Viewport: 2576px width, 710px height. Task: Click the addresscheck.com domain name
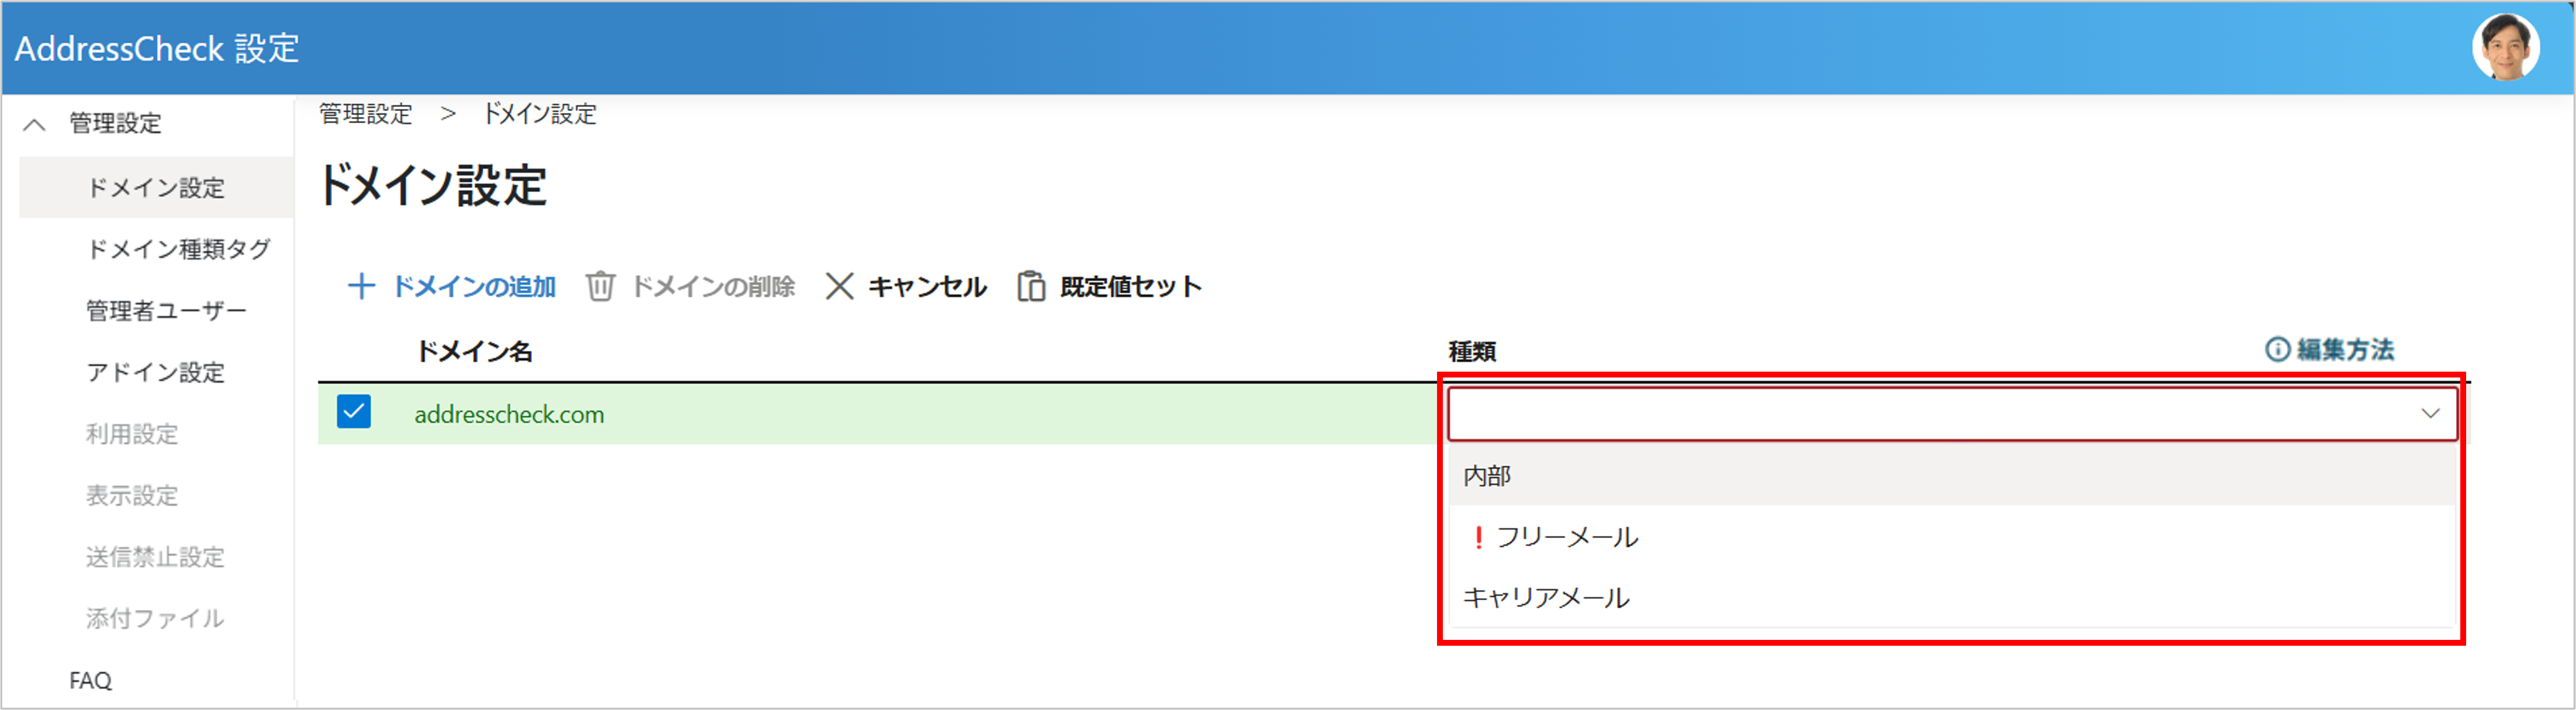[x=509, y=414]
